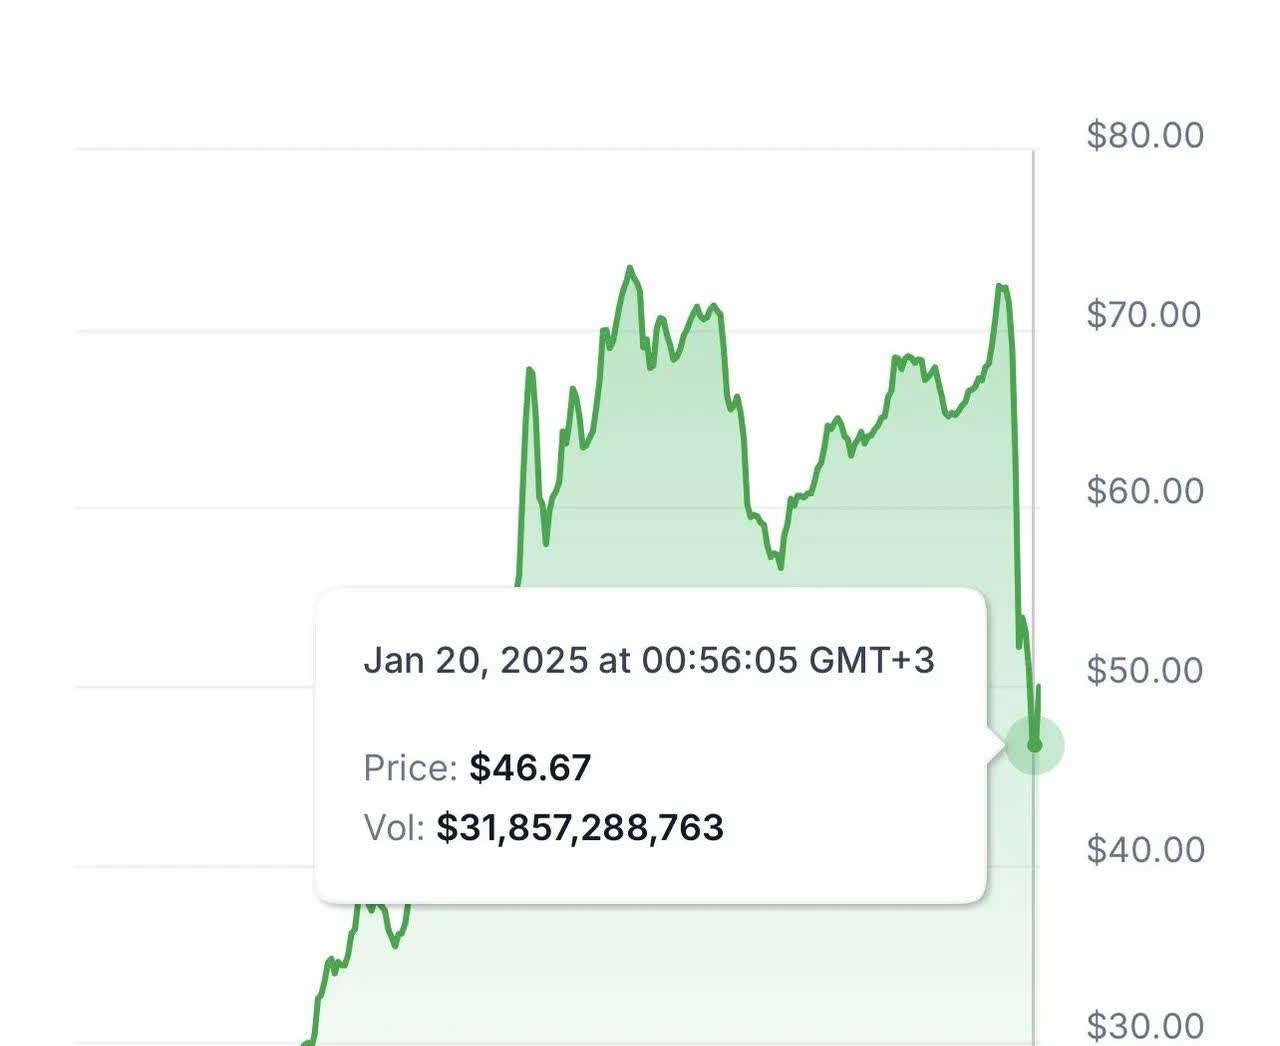Click the $40.00 y-axis label
Screen dimensions: 1280x1046
[x=1145, y=849]
